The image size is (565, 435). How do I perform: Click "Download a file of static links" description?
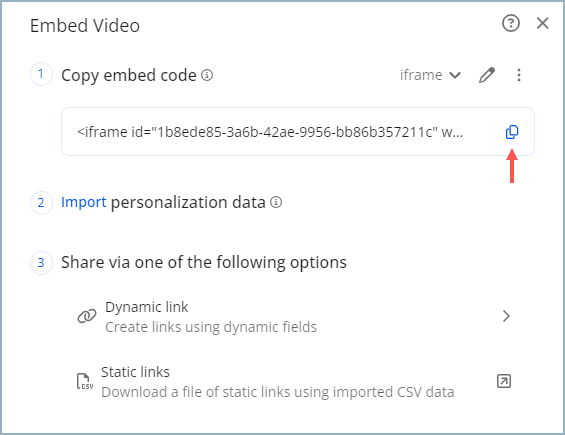[x=278, y=392]
